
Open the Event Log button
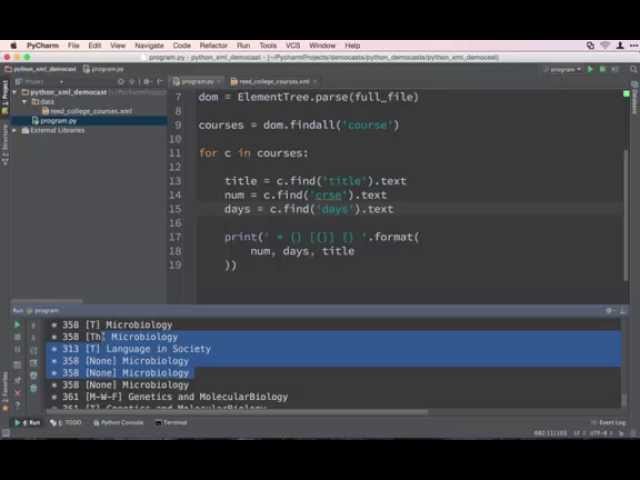coord(608,422)
